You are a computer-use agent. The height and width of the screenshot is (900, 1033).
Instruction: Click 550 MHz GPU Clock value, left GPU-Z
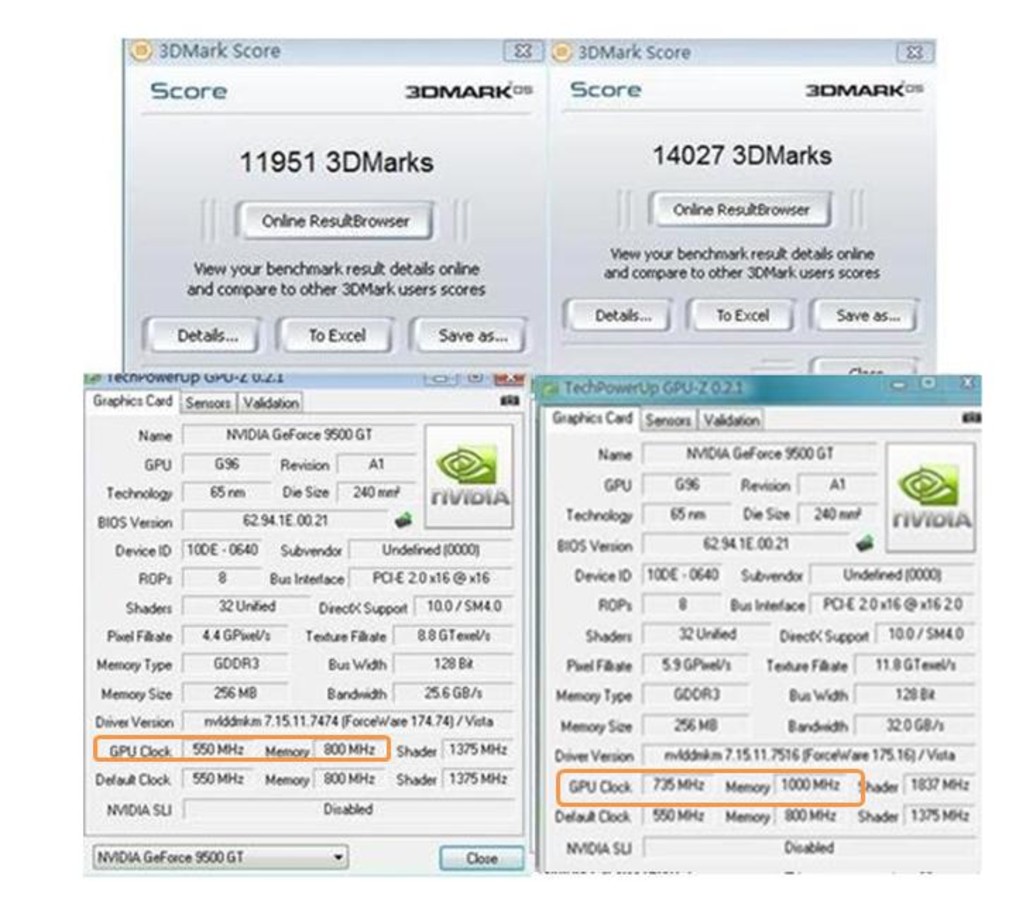218,750
